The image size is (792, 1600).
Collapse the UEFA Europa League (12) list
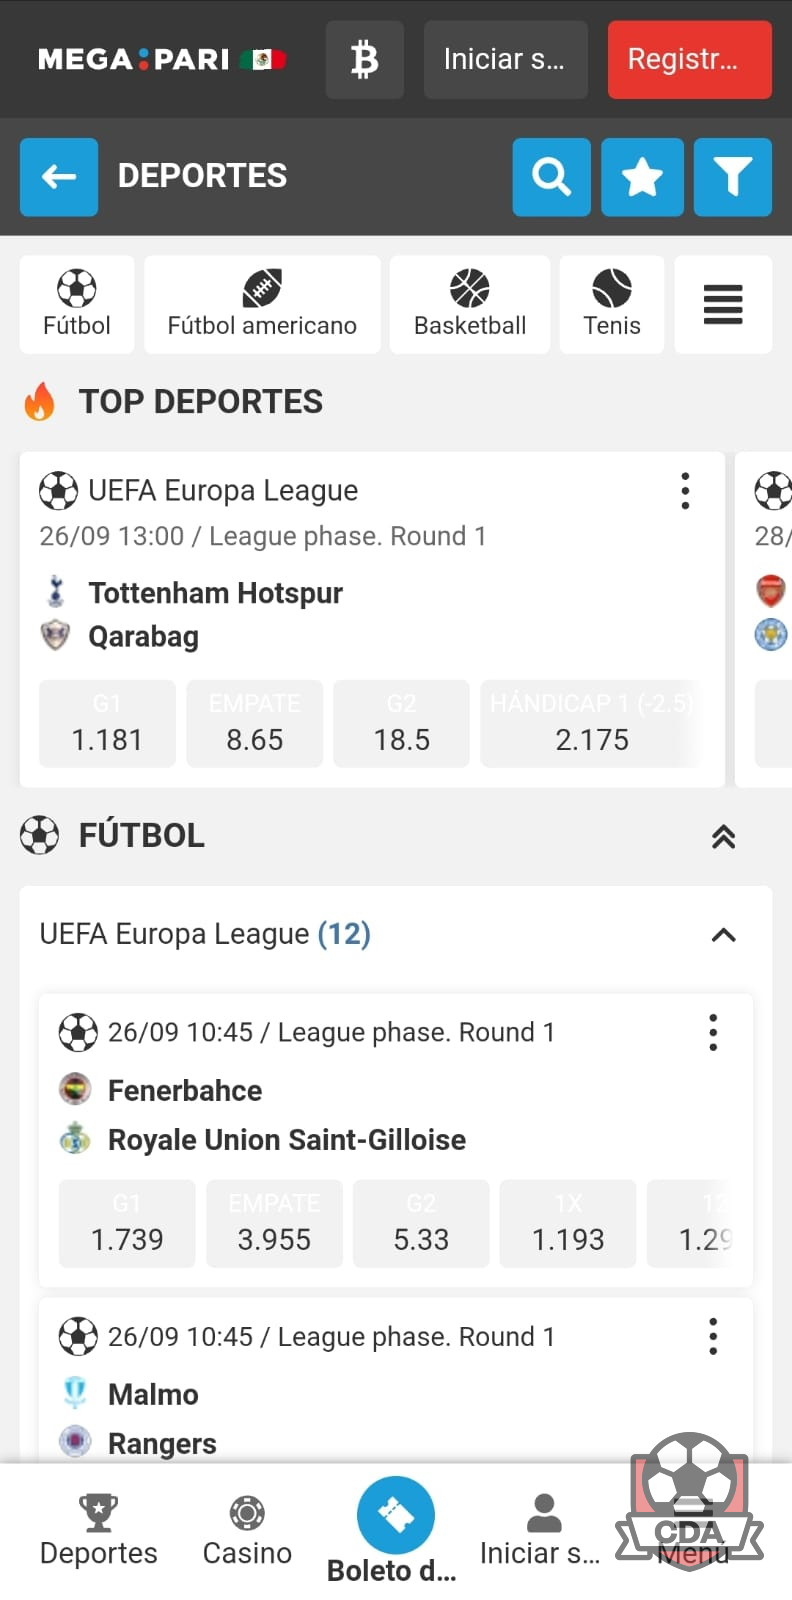[723, 935]
